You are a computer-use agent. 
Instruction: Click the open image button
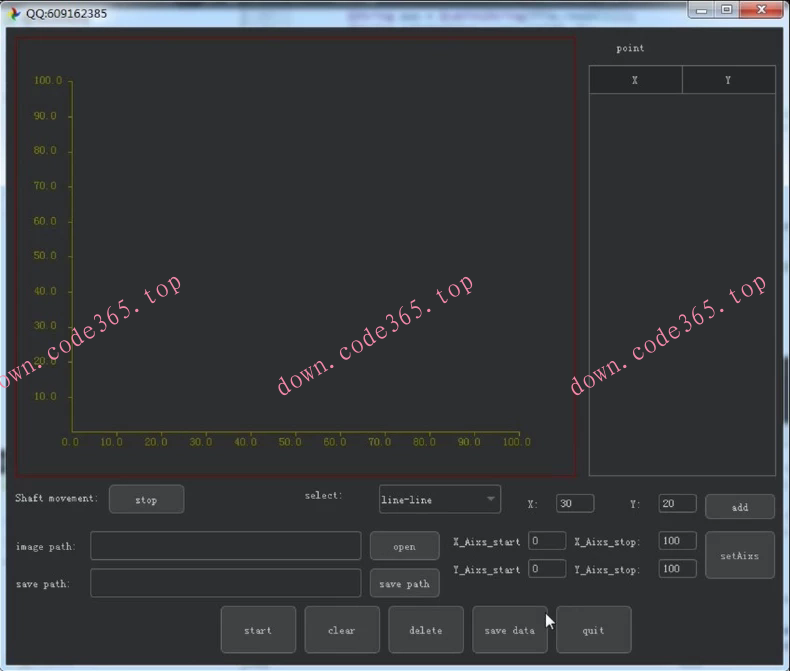pyautogui.click(x=404, y=546)
